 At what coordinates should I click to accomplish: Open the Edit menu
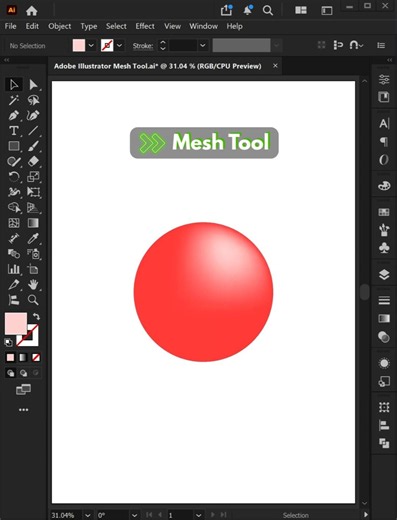click(x=32, y=26)
